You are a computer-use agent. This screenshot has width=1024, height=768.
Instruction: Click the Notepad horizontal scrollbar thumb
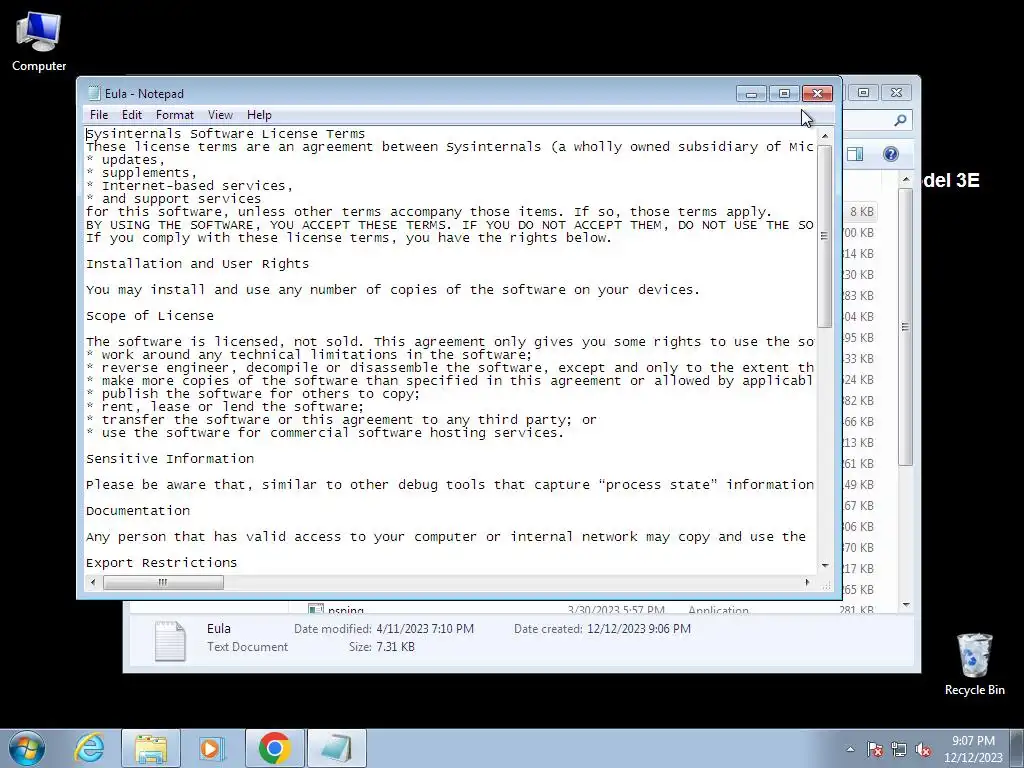[163, 582]
